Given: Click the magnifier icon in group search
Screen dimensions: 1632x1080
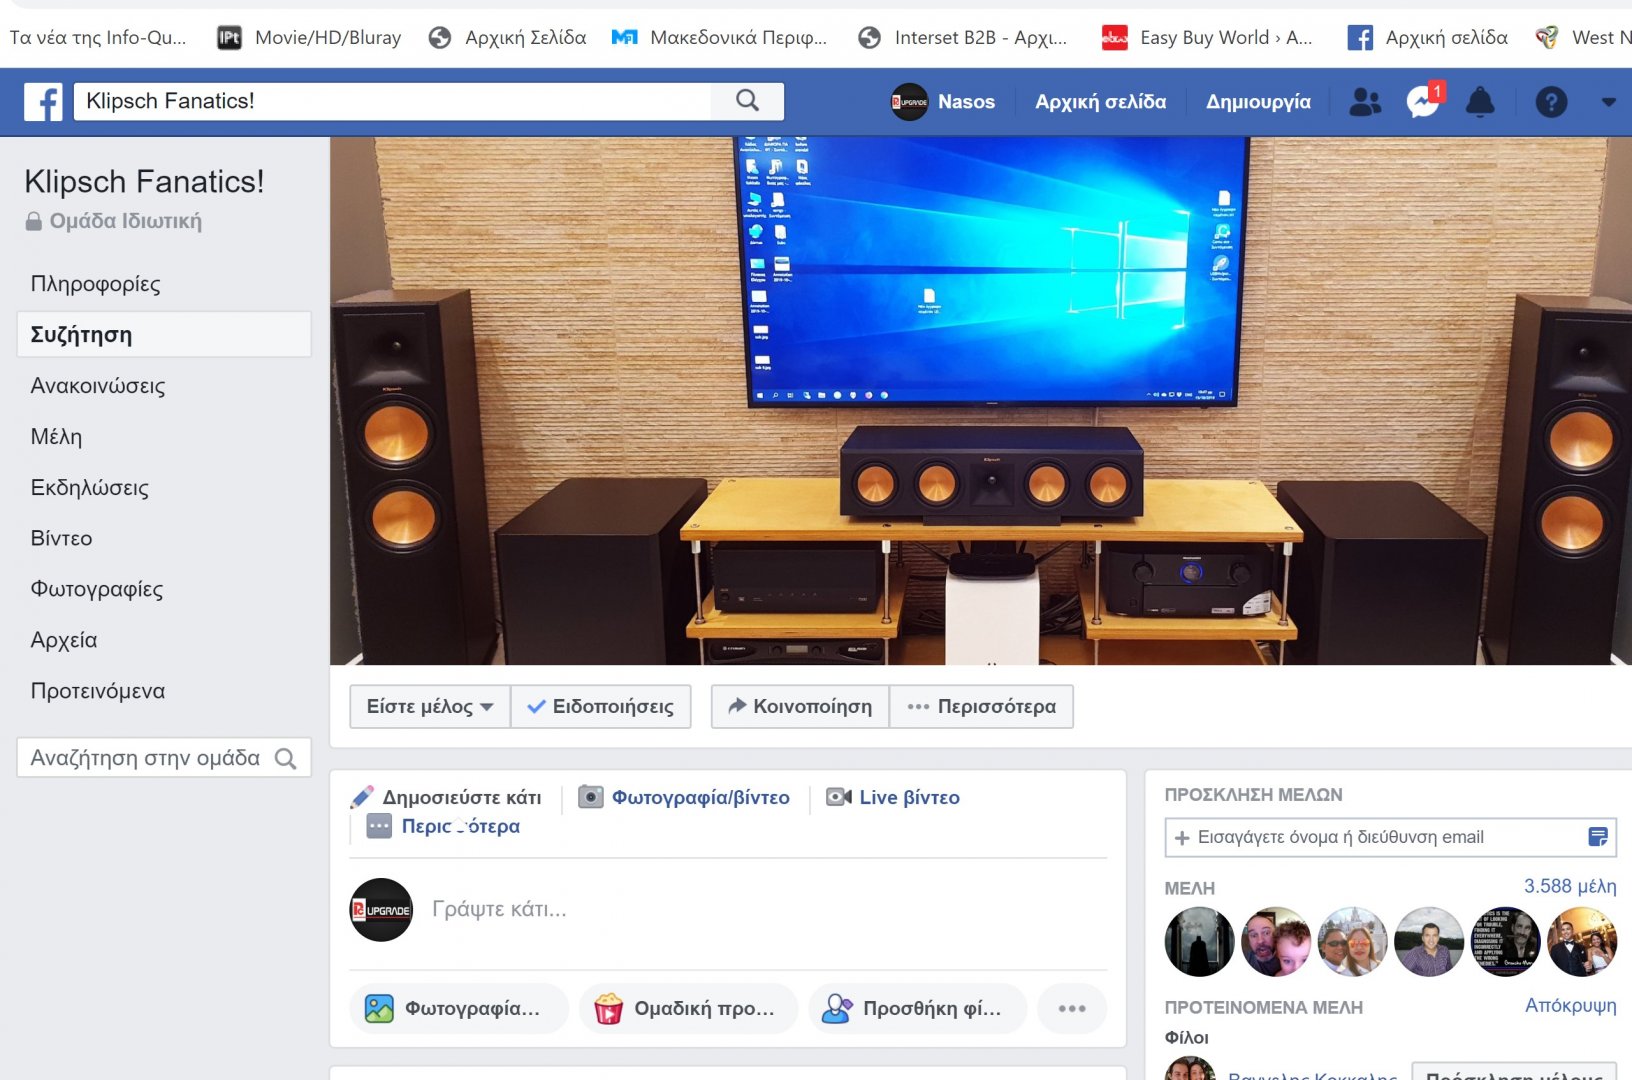Looking at the screenshot, I should 286,759.
